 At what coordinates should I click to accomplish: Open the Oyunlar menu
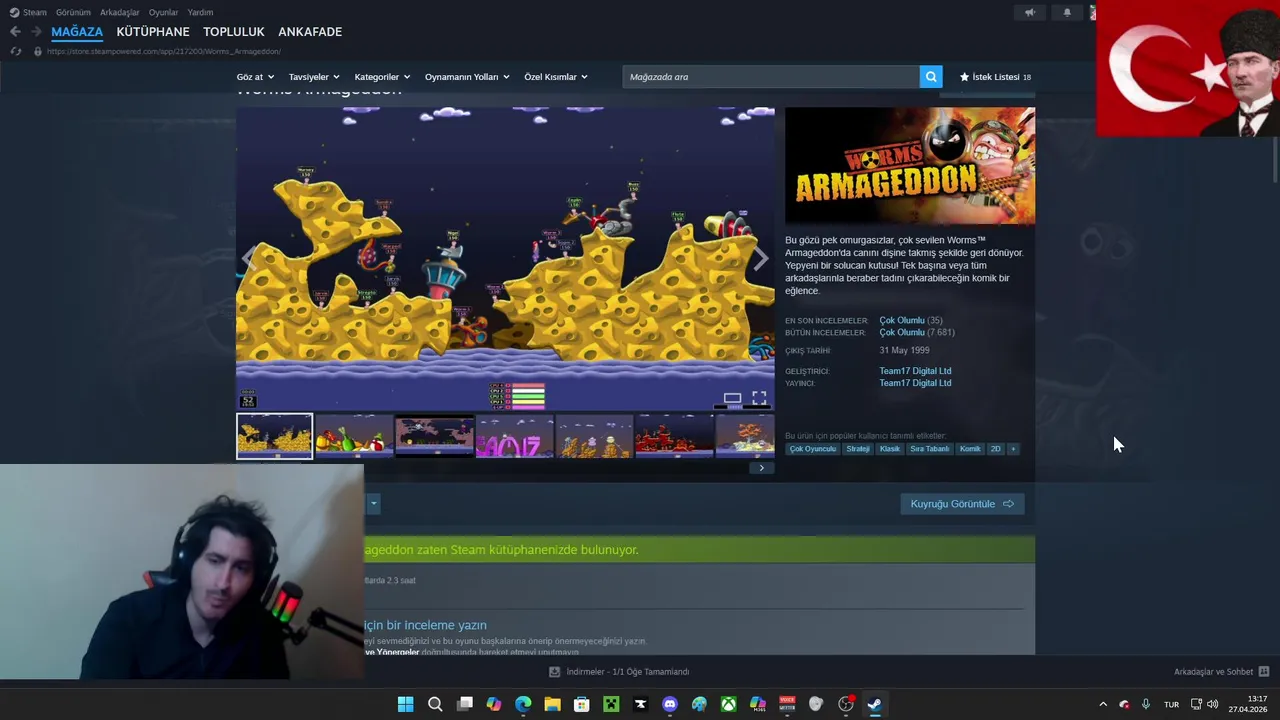point(163,12)
